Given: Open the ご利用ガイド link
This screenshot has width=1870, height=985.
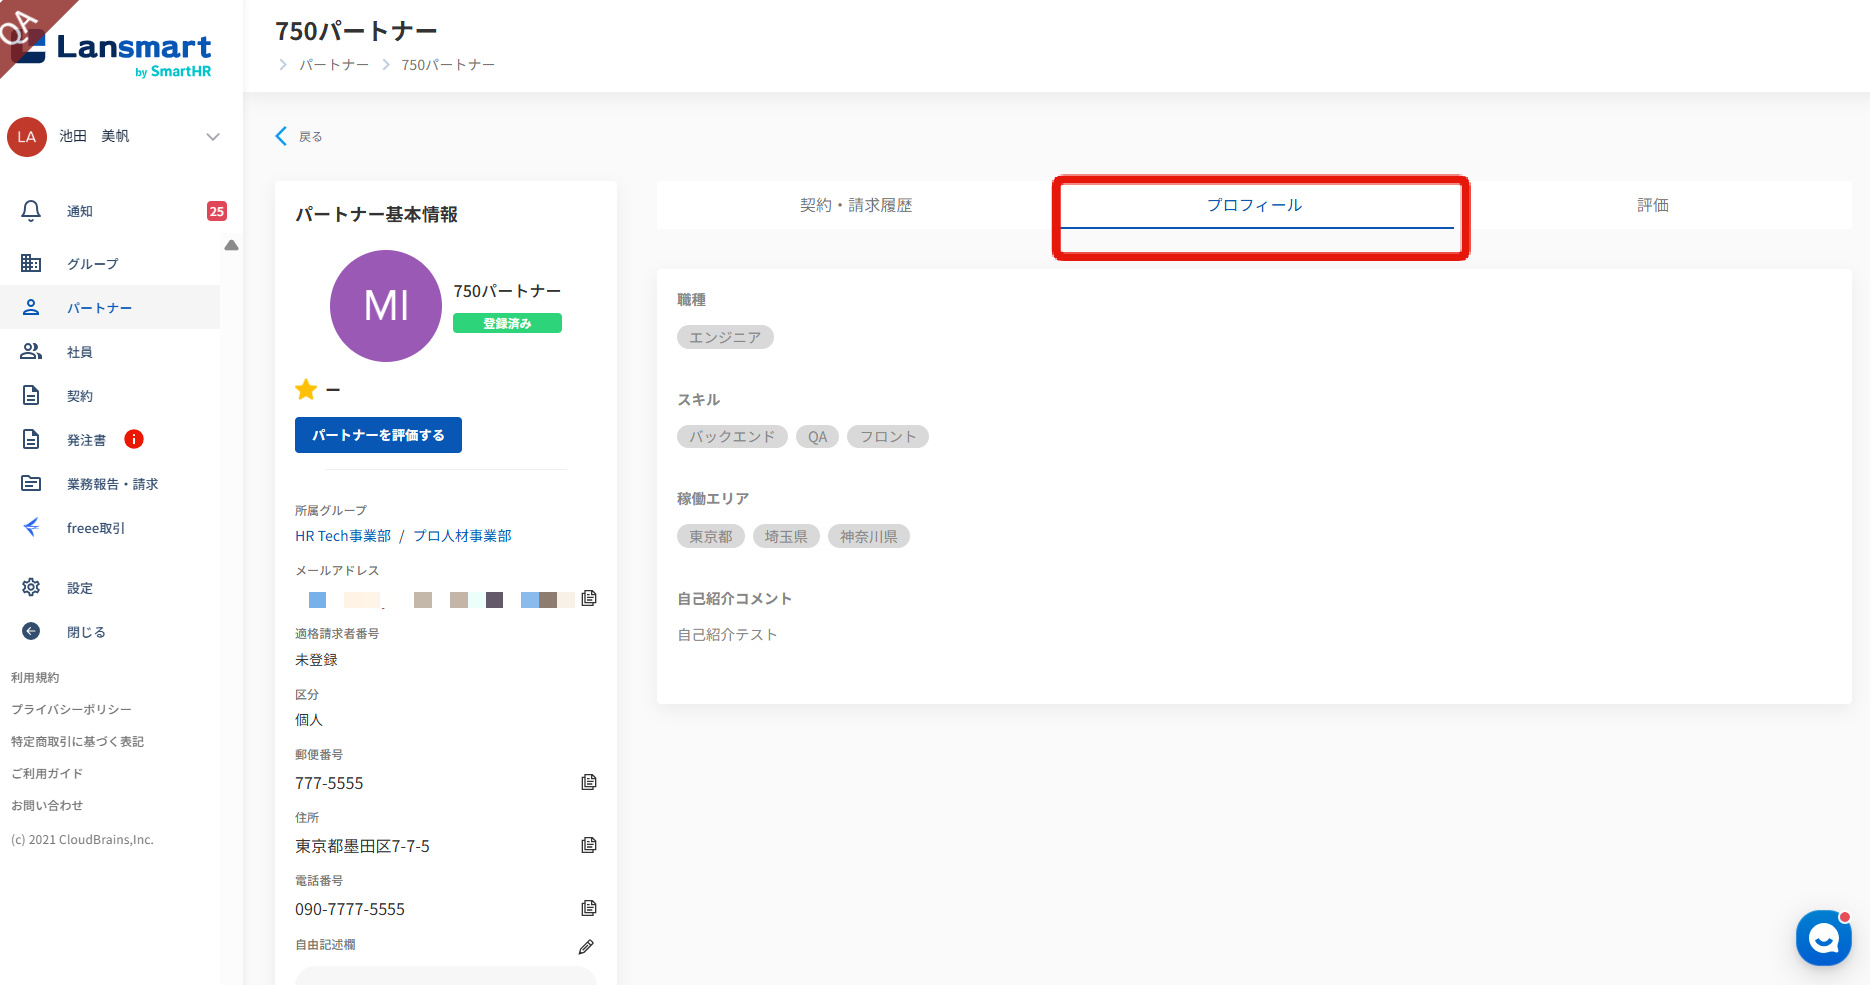Looking at the screenshot, I should (x=47, y=773).
